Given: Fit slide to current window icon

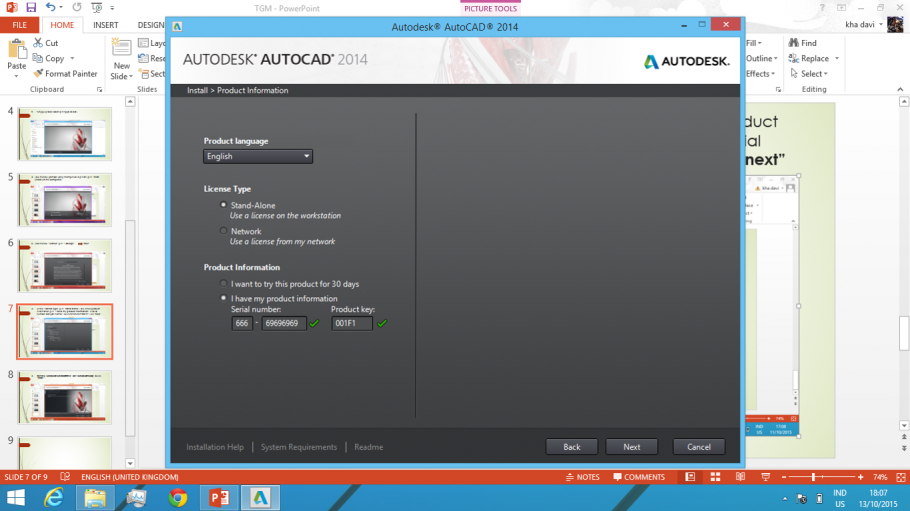Looking at the screenshot, I should pyautogui.click(x=901, y=477).
